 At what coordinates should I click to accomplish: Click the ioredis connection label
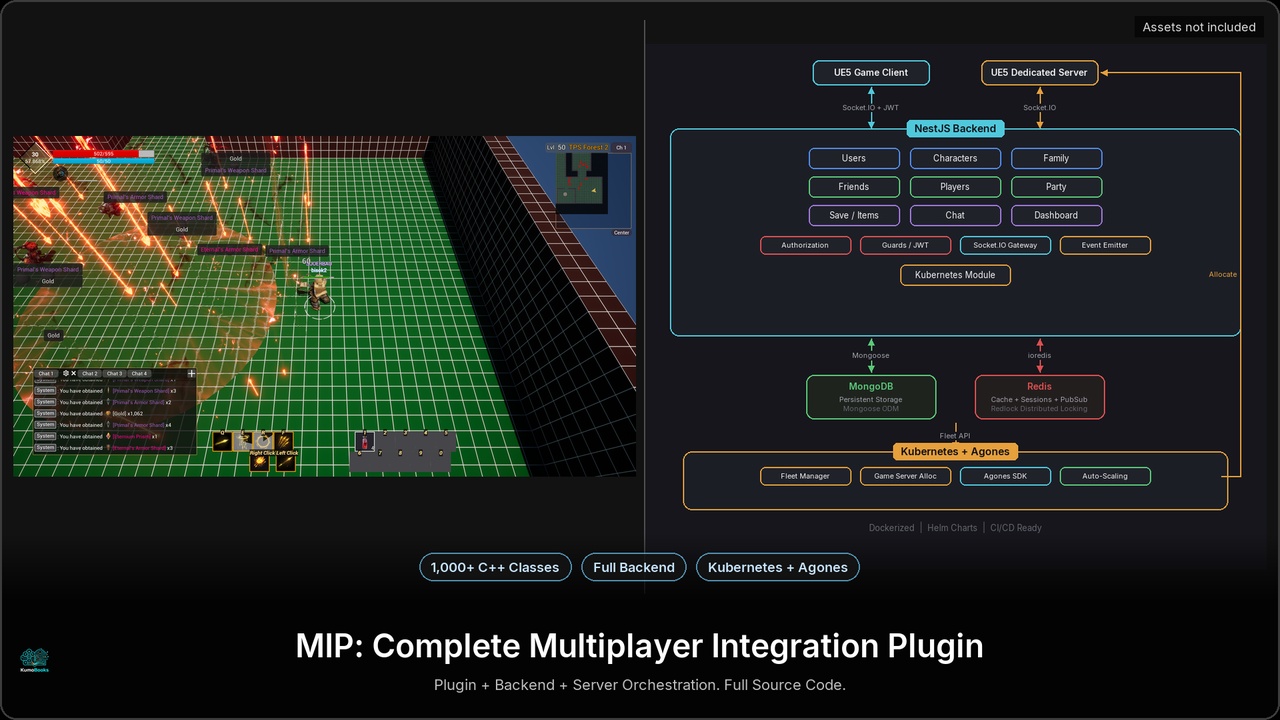1039,355
